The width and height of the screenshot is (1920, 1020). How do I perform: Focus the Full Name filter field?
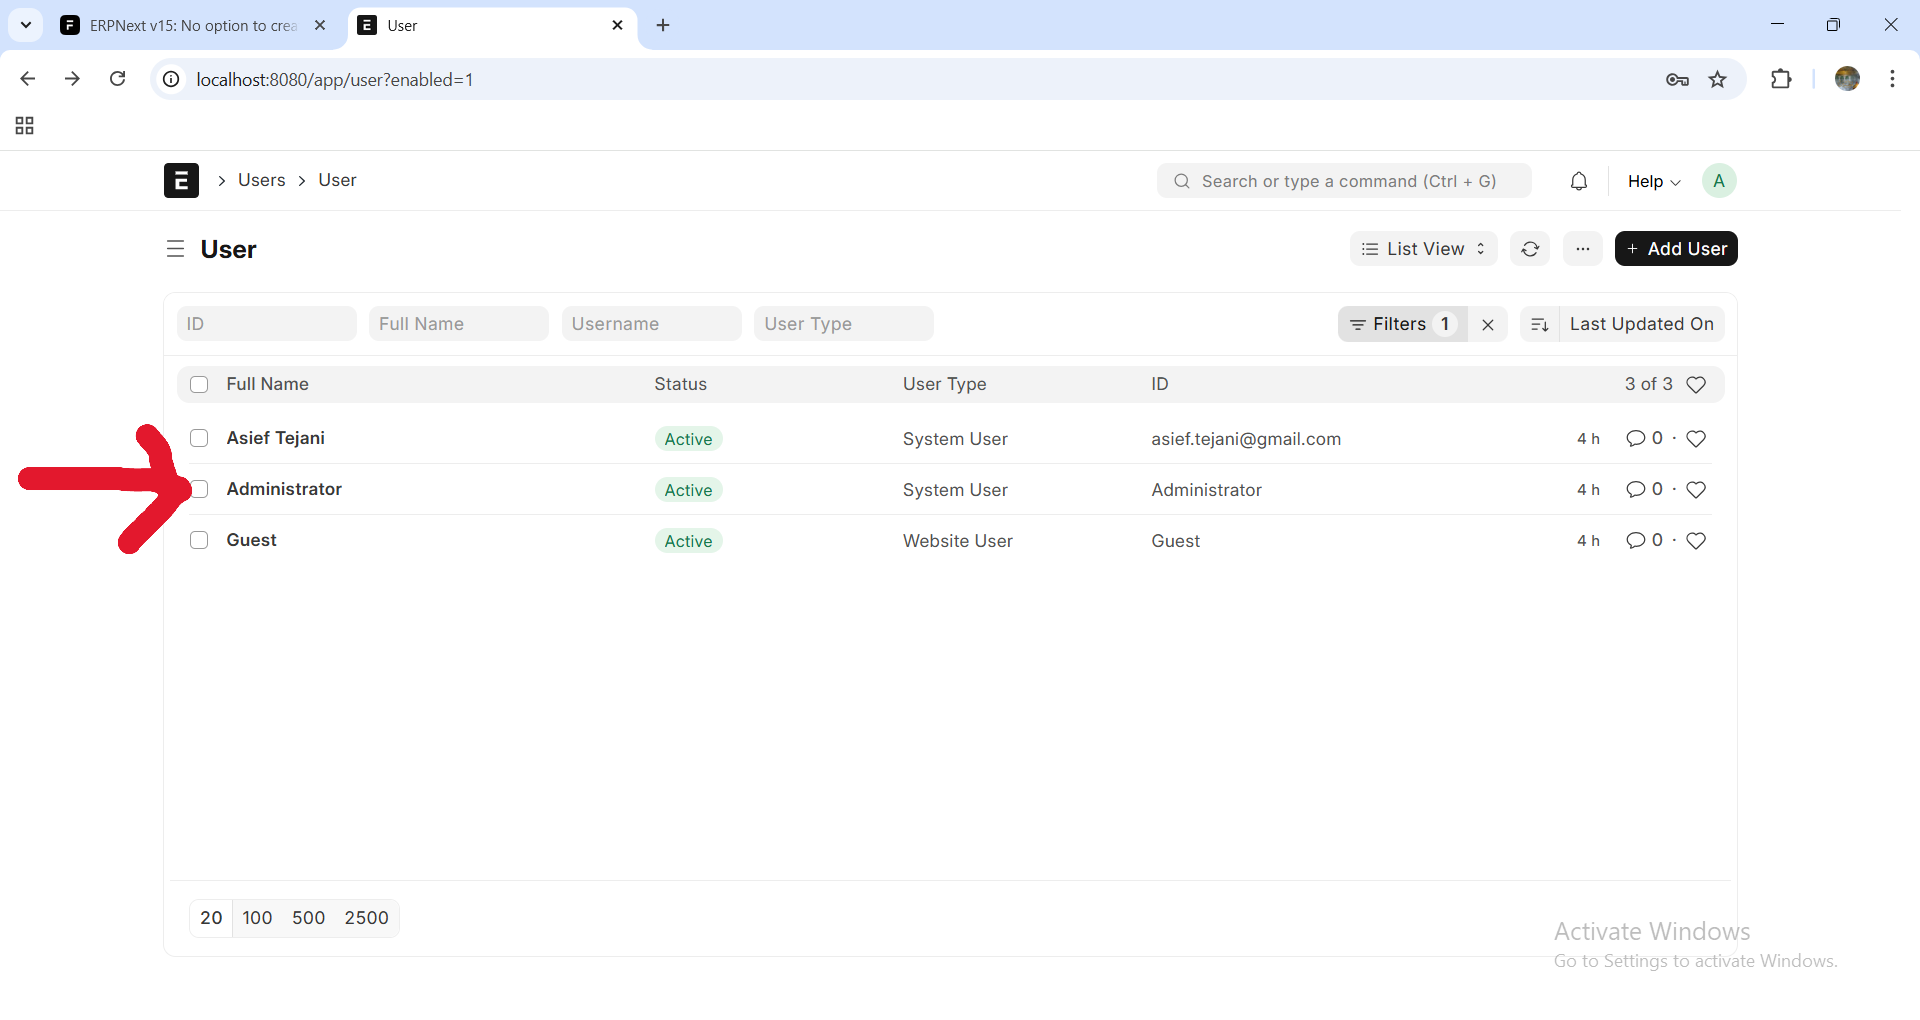(458, 324)
